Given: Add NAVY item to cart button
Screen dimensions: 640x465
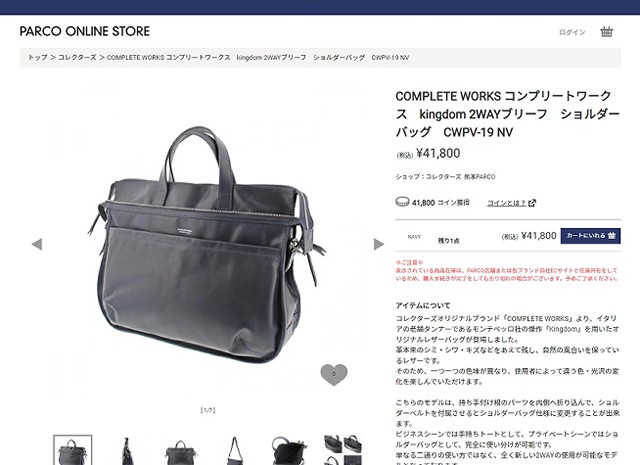Looking at the screenshot, I should [590, 236].
